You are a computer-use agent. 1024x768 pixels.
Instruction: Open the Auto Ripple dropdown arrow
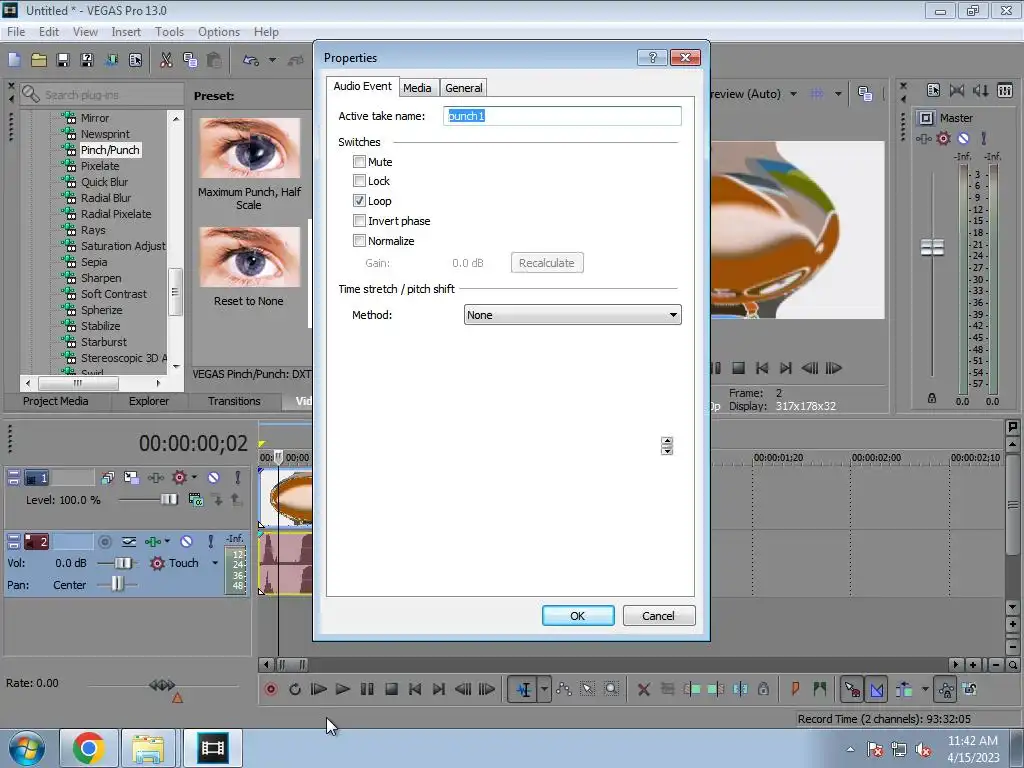click(x=925, y=689)
